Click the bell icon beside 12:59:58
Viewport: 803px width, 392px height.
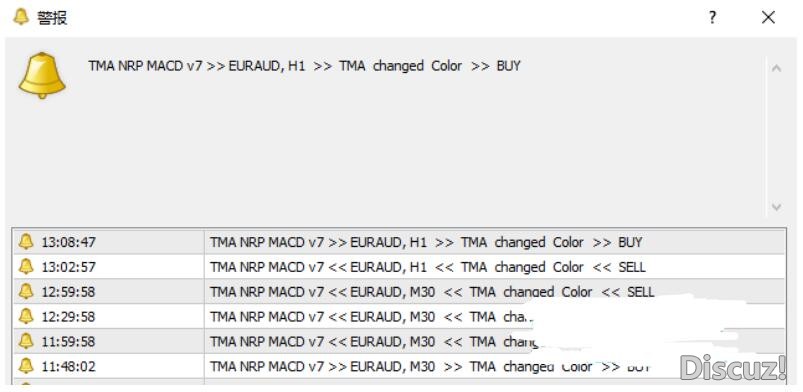point(26,291)
